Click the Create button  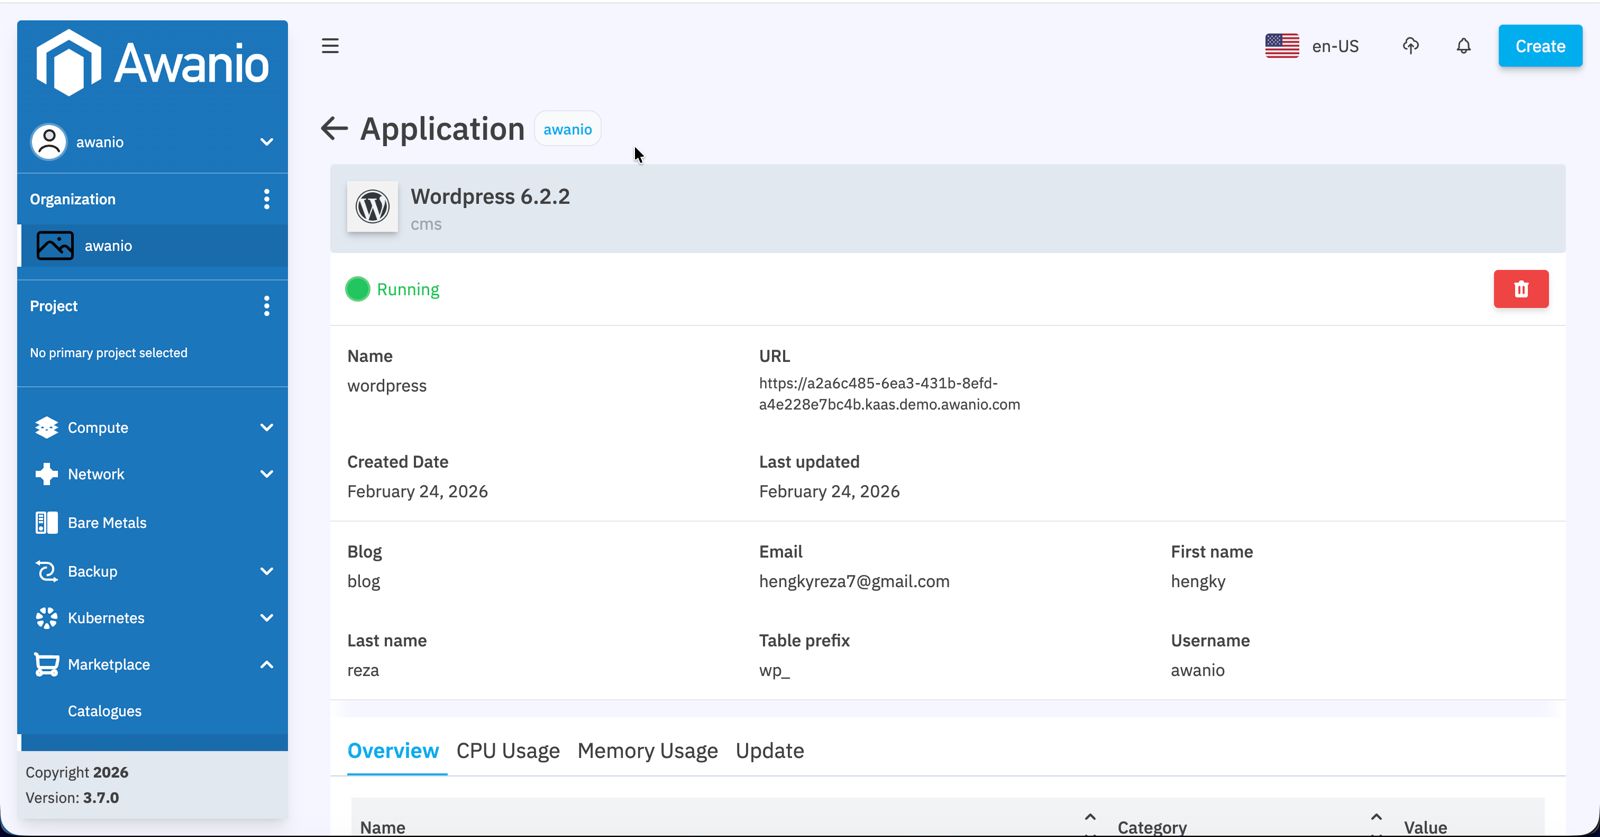pyautogui.click(x=1539, y=46)
